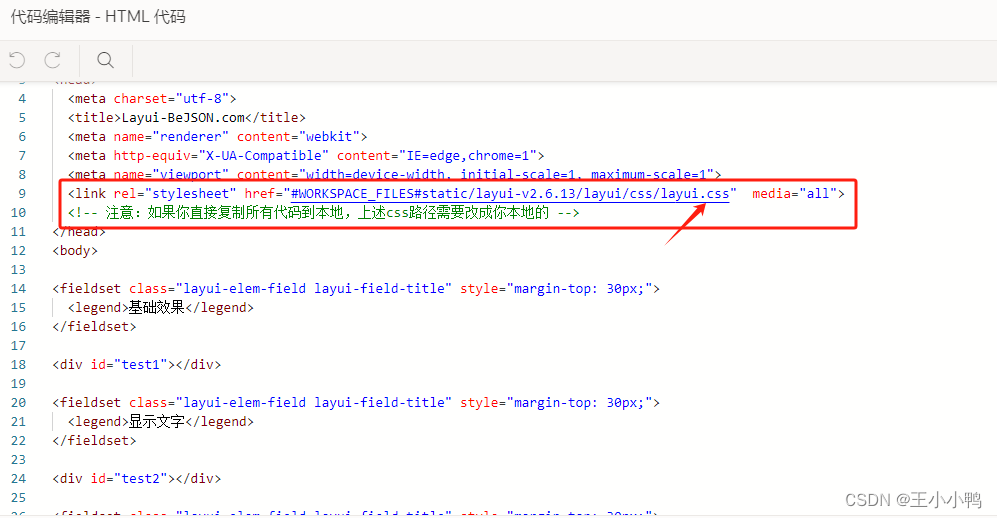Click the "webkit" content value

(x=329, y=137)
